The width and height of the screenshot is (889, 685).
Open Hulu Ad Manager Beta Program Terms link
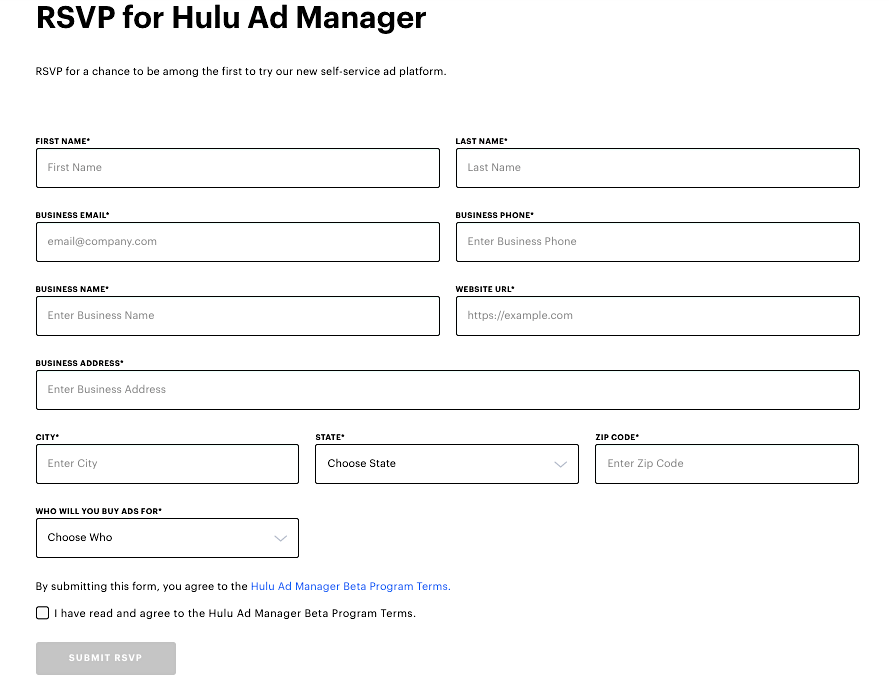point(350,586)
